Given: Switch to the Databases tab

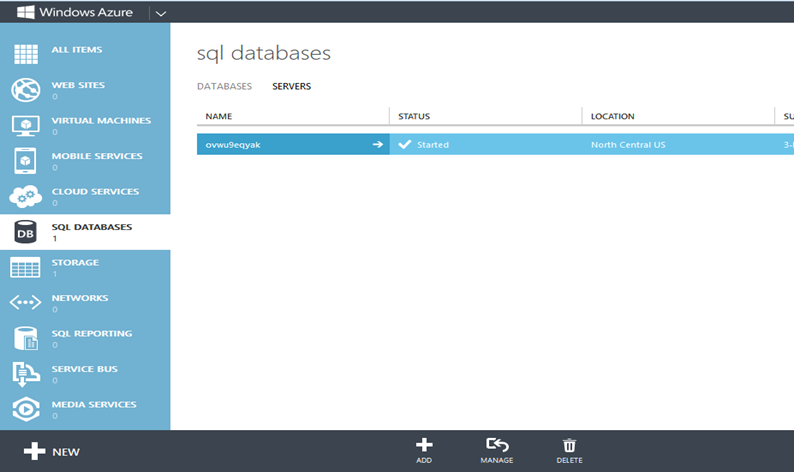Looking at the screenshot, I should [x=224, y=87].
